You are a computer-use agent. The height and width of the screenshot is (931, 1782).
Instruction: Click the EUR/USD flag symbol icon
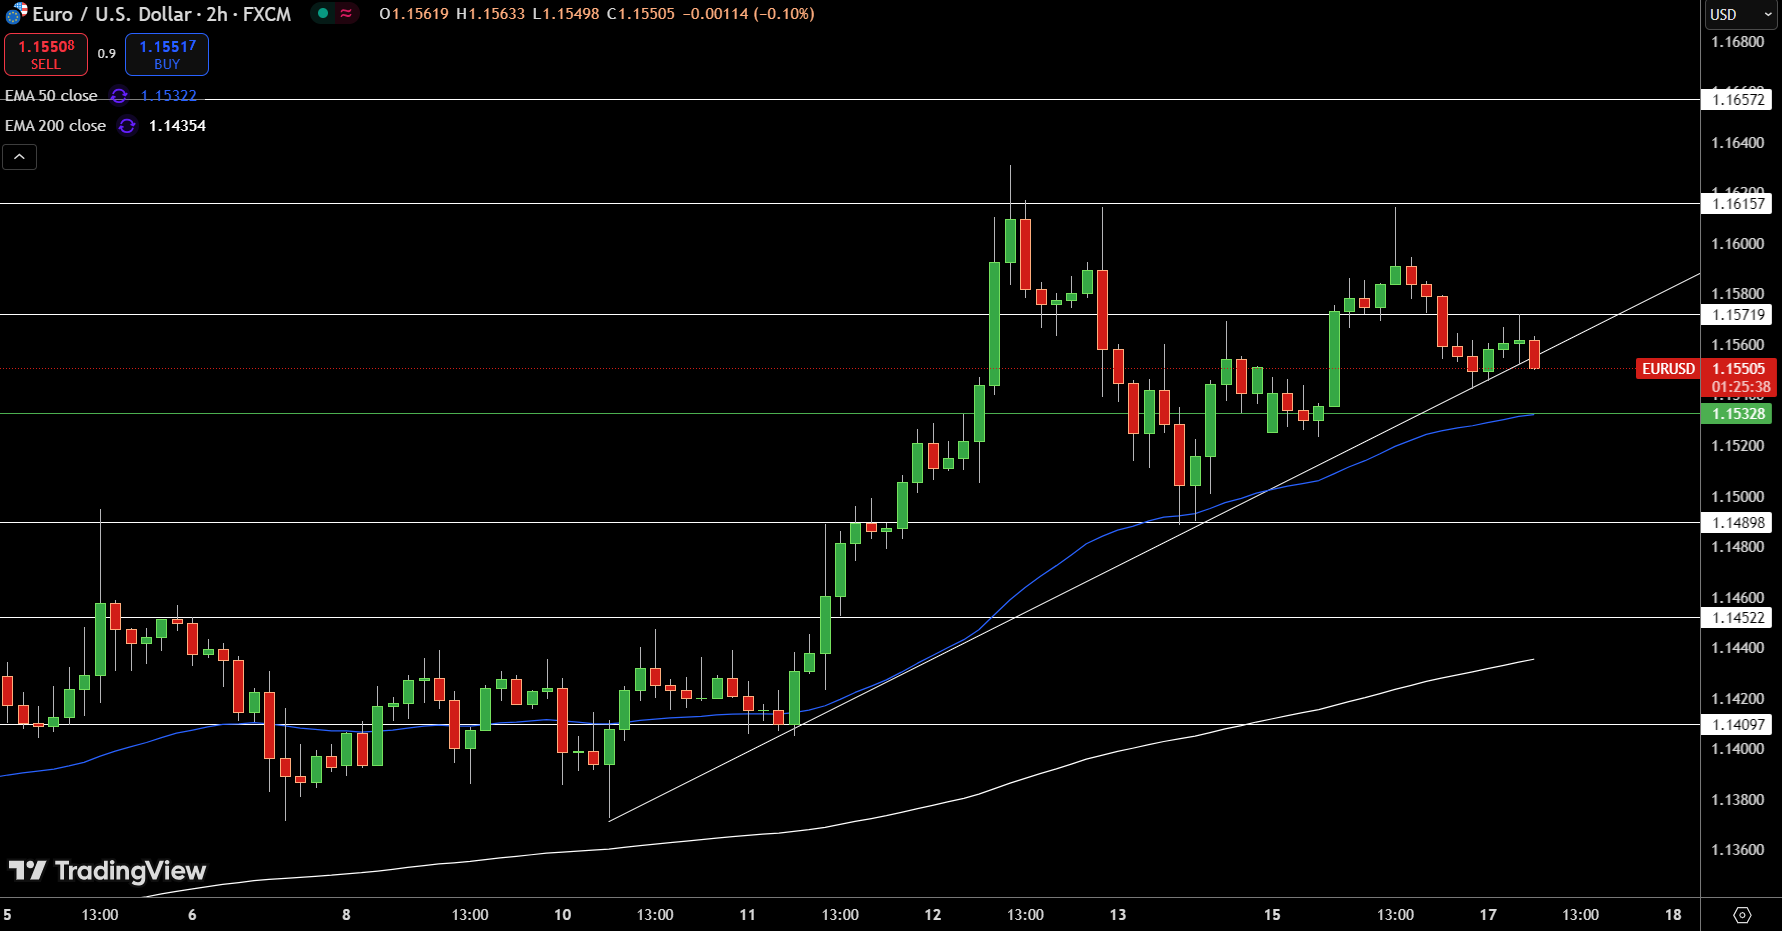tap(16, 14)
